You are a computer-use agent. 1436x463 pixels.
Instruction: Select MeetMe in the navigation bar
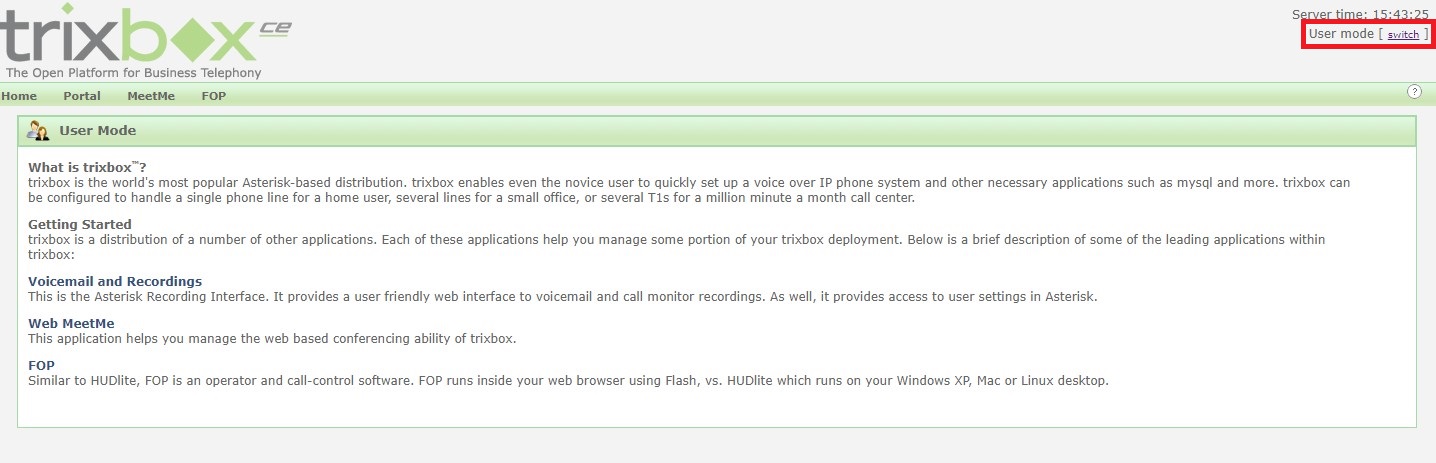click(x=151, y=96)
